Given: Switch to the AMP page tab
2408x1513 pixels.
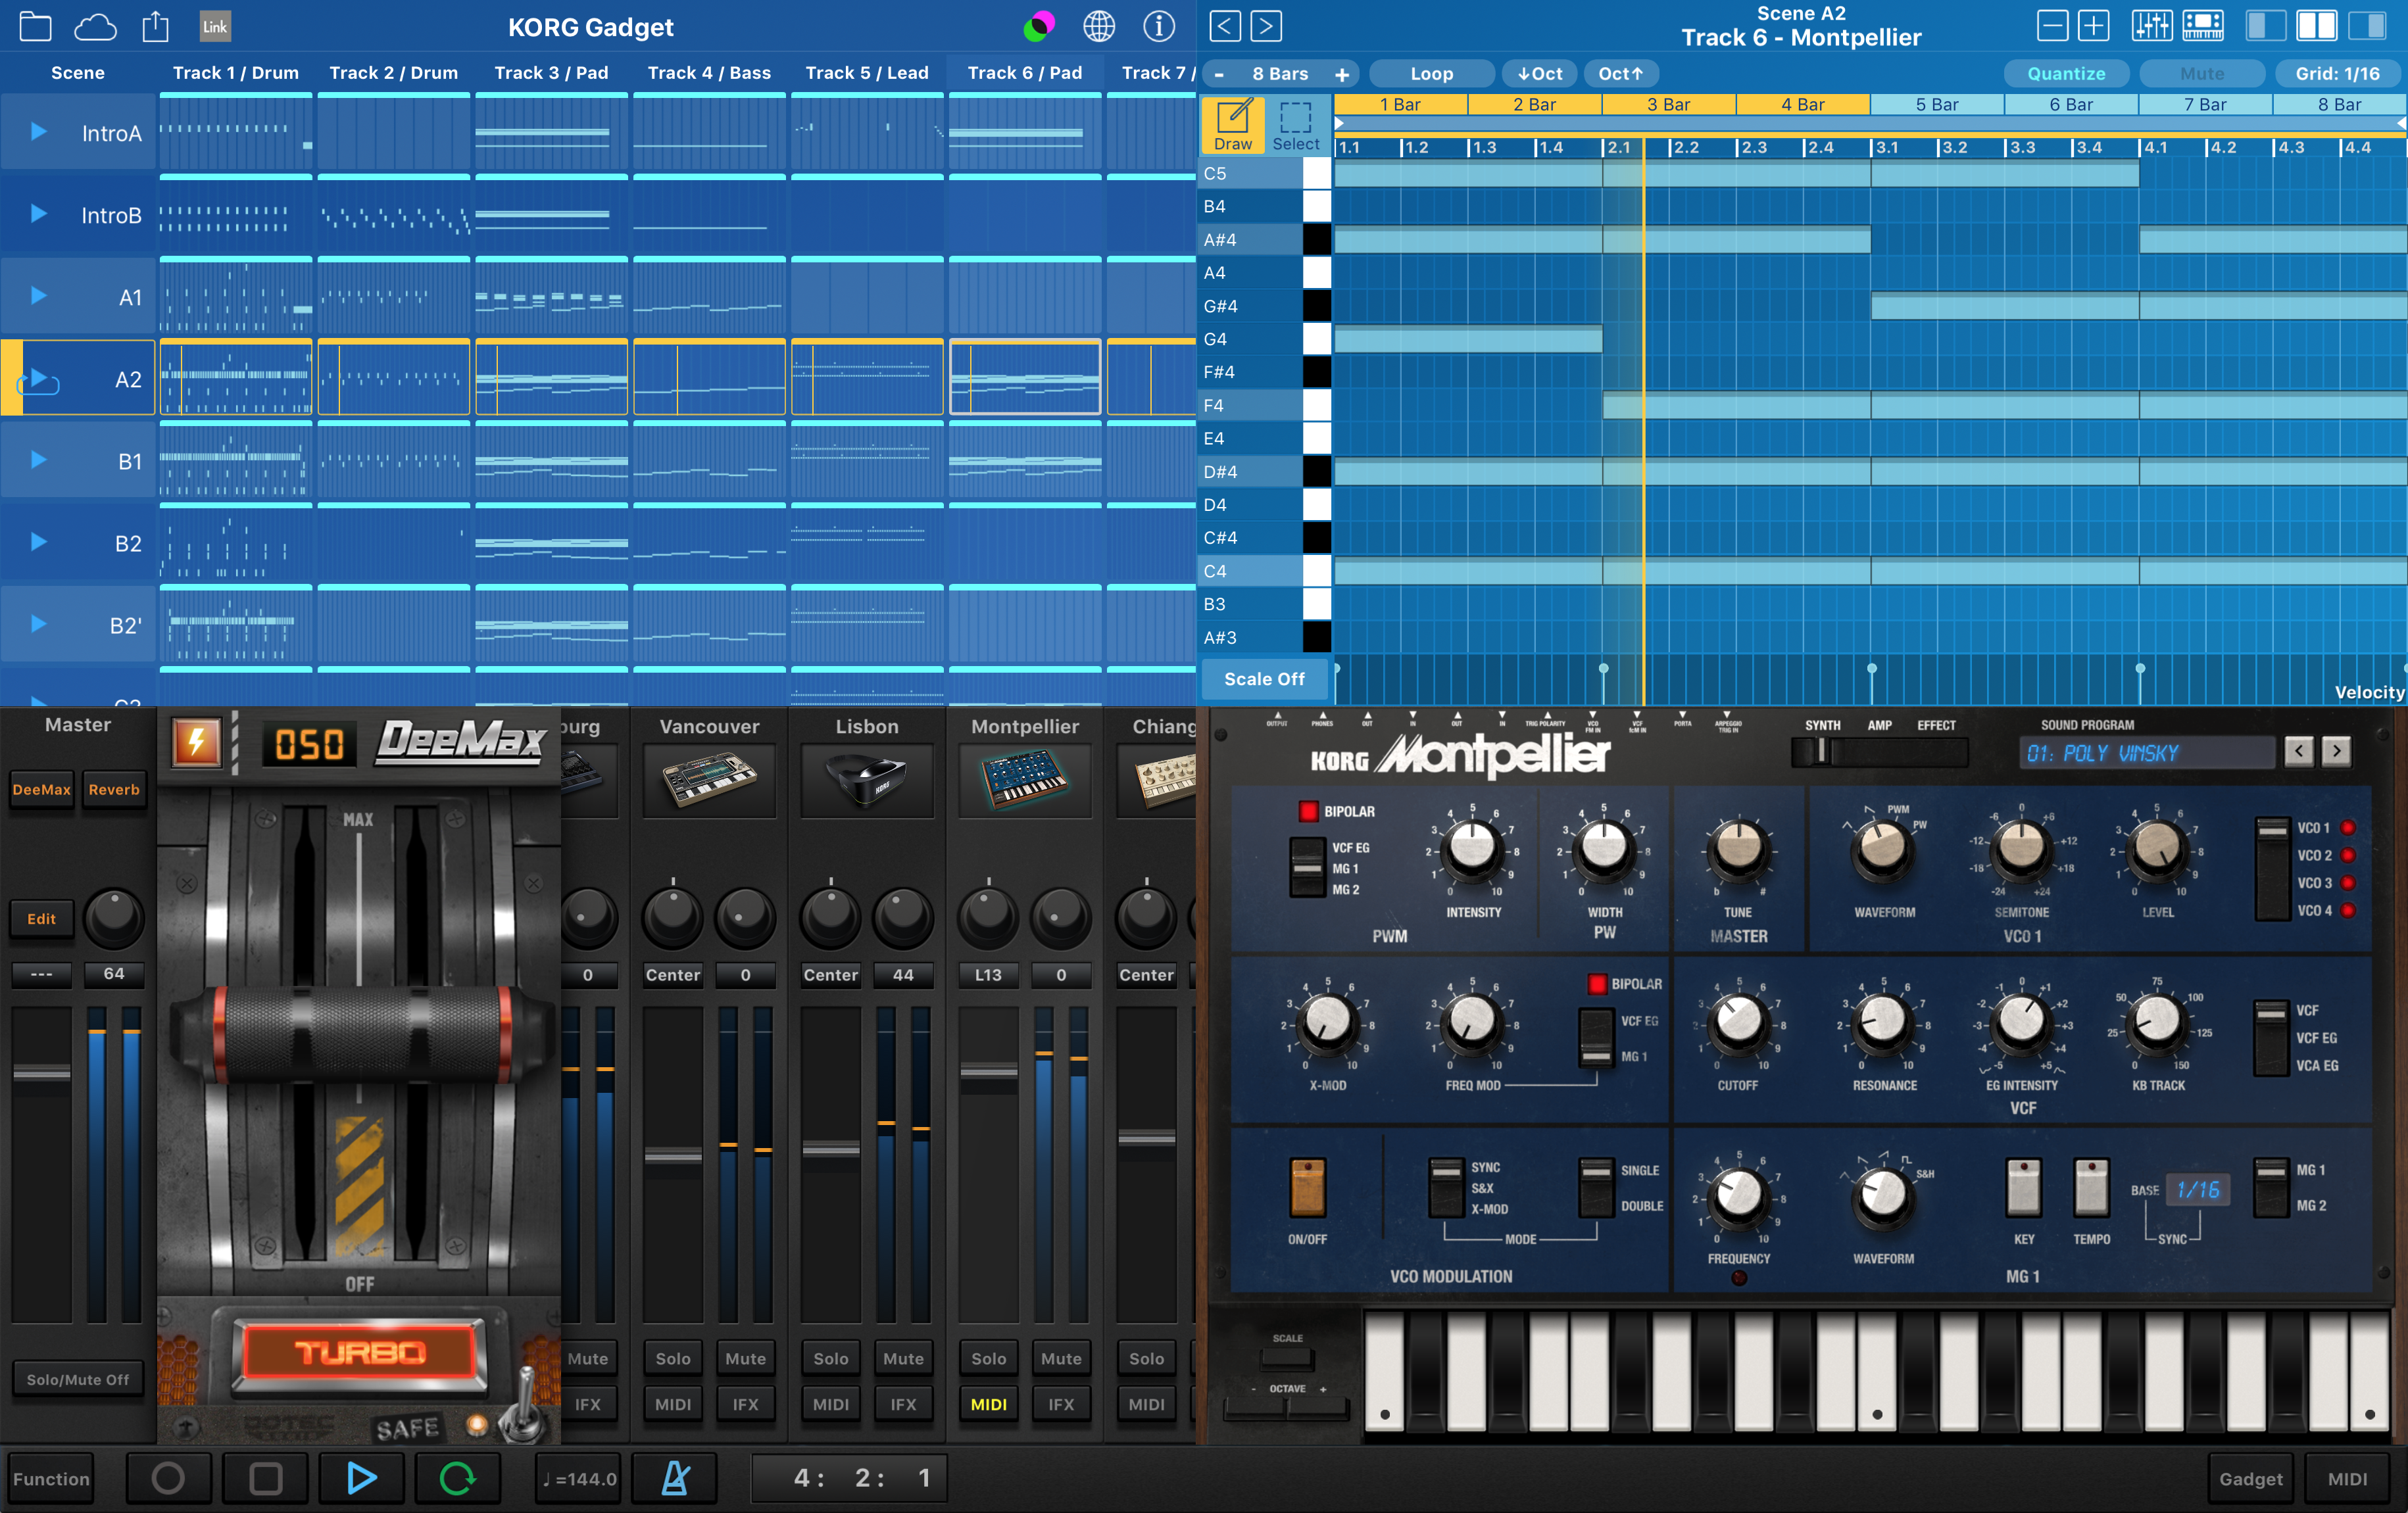Looking at the screenshot, I should 1879,726.
